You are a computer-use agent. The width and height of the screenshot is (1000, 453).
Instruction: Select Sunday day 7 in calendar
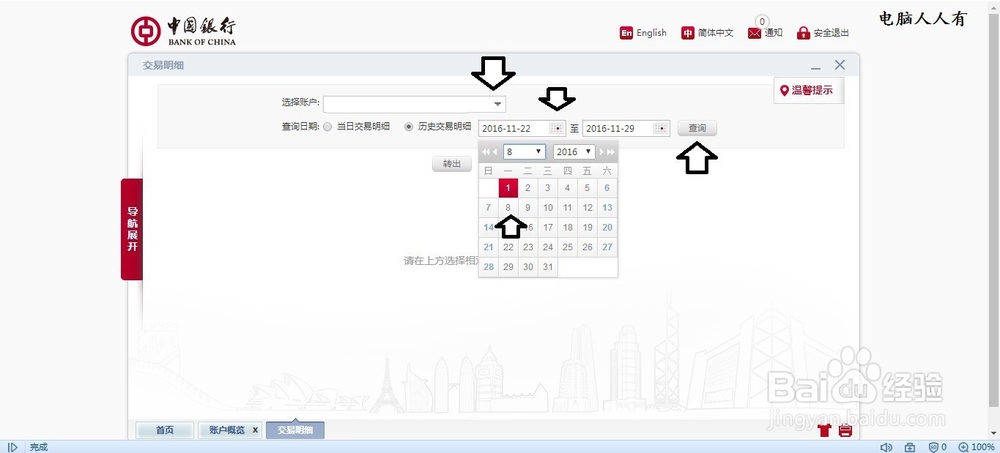489,207
